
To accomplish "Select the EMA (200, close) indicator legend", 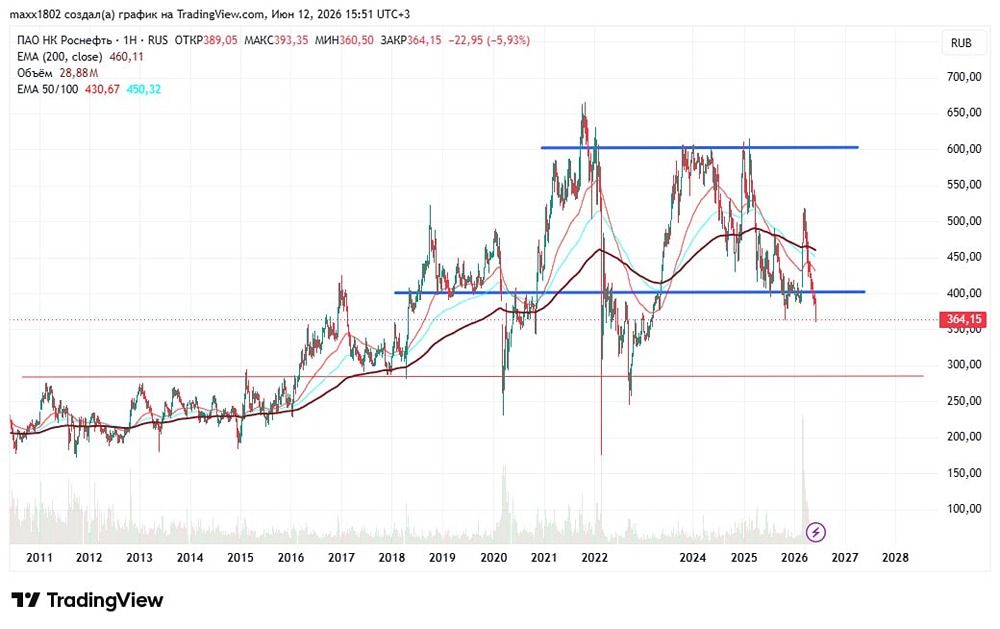I will click(x=80, y=57).
